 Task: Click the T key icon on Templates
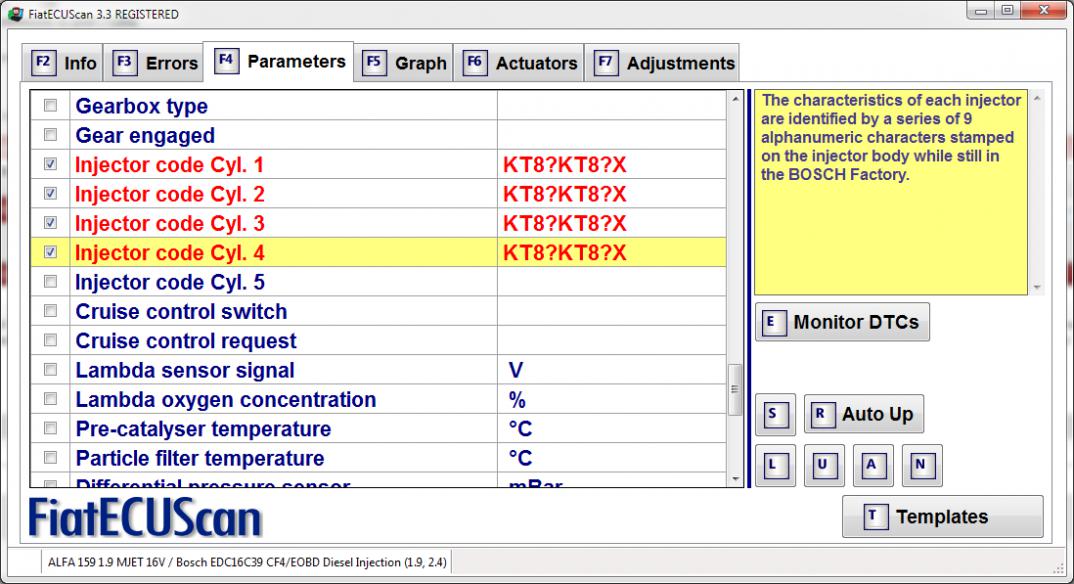pyautogui.click(x=875, y=516)
